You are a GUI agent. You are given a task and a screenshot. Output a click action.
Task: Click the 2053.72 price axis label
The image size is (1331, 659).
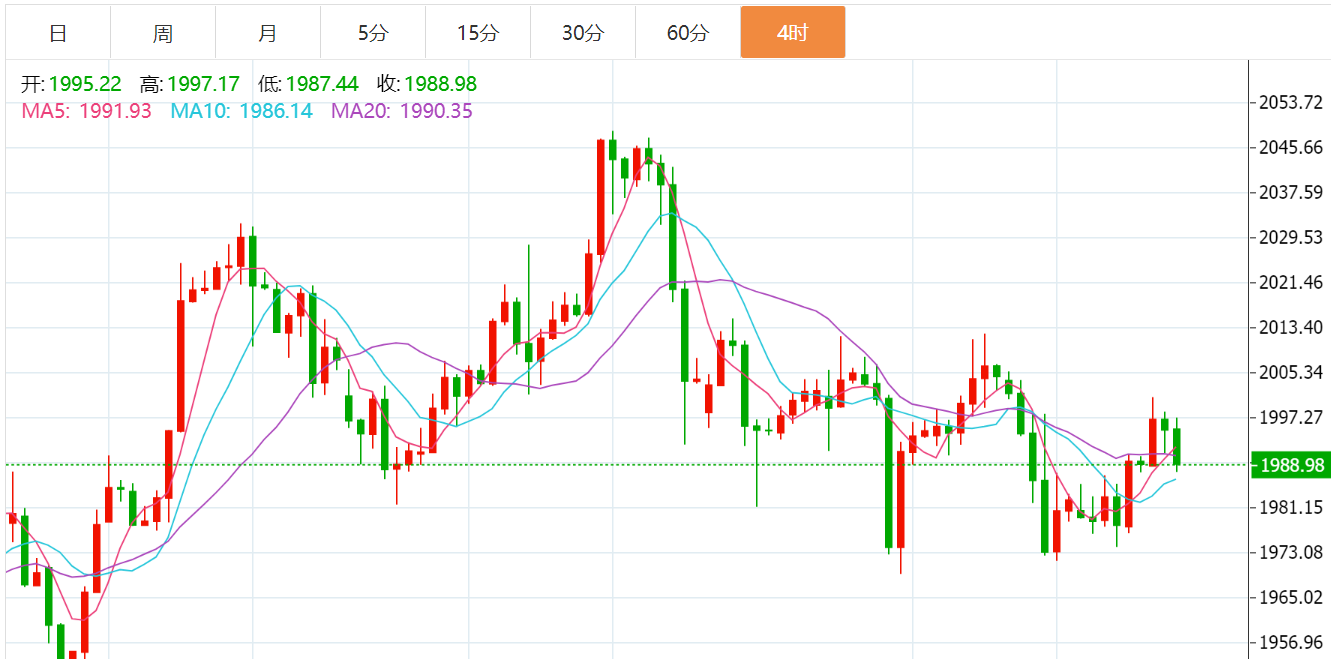(1291, 102)
